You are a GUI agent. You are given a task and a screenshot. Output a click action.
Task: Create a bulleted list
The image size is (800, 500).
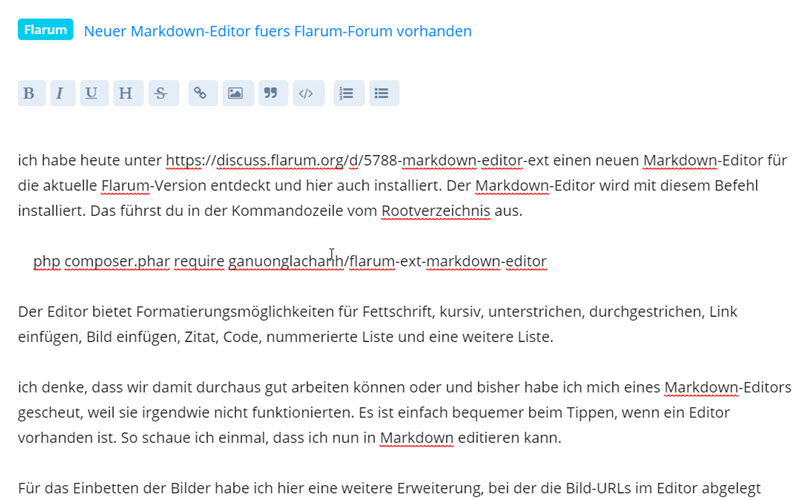[384, 93]
